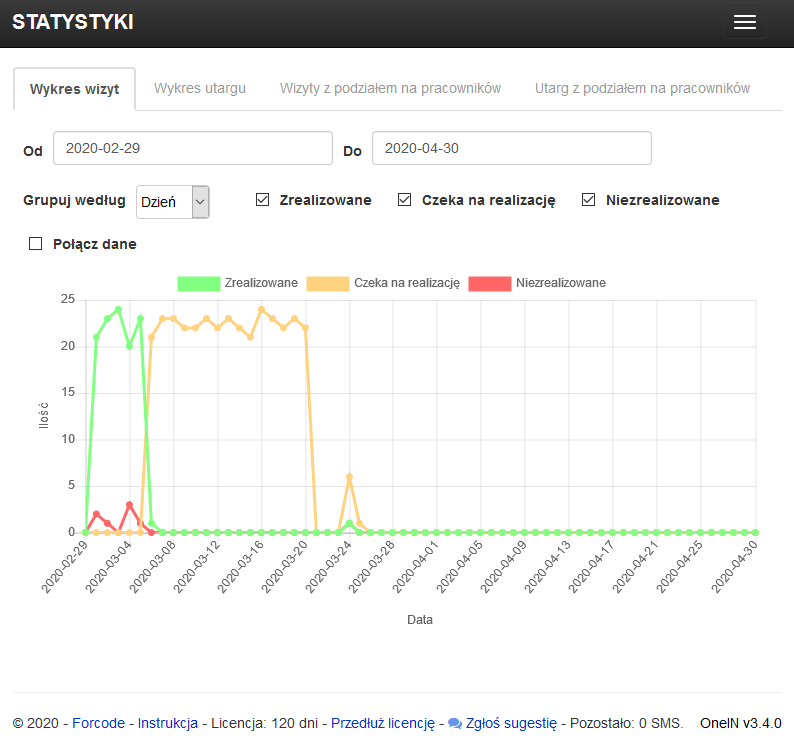794x756 pixels.
Task: Uncheck the Zrealizowane checkbox
Action: coord(263,200)
